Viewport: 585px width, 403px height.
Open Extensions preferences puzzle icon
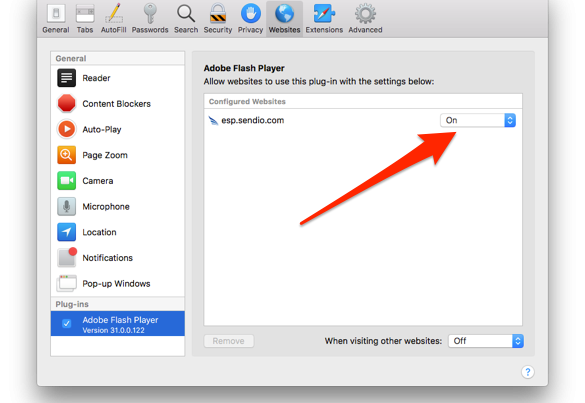324,14
